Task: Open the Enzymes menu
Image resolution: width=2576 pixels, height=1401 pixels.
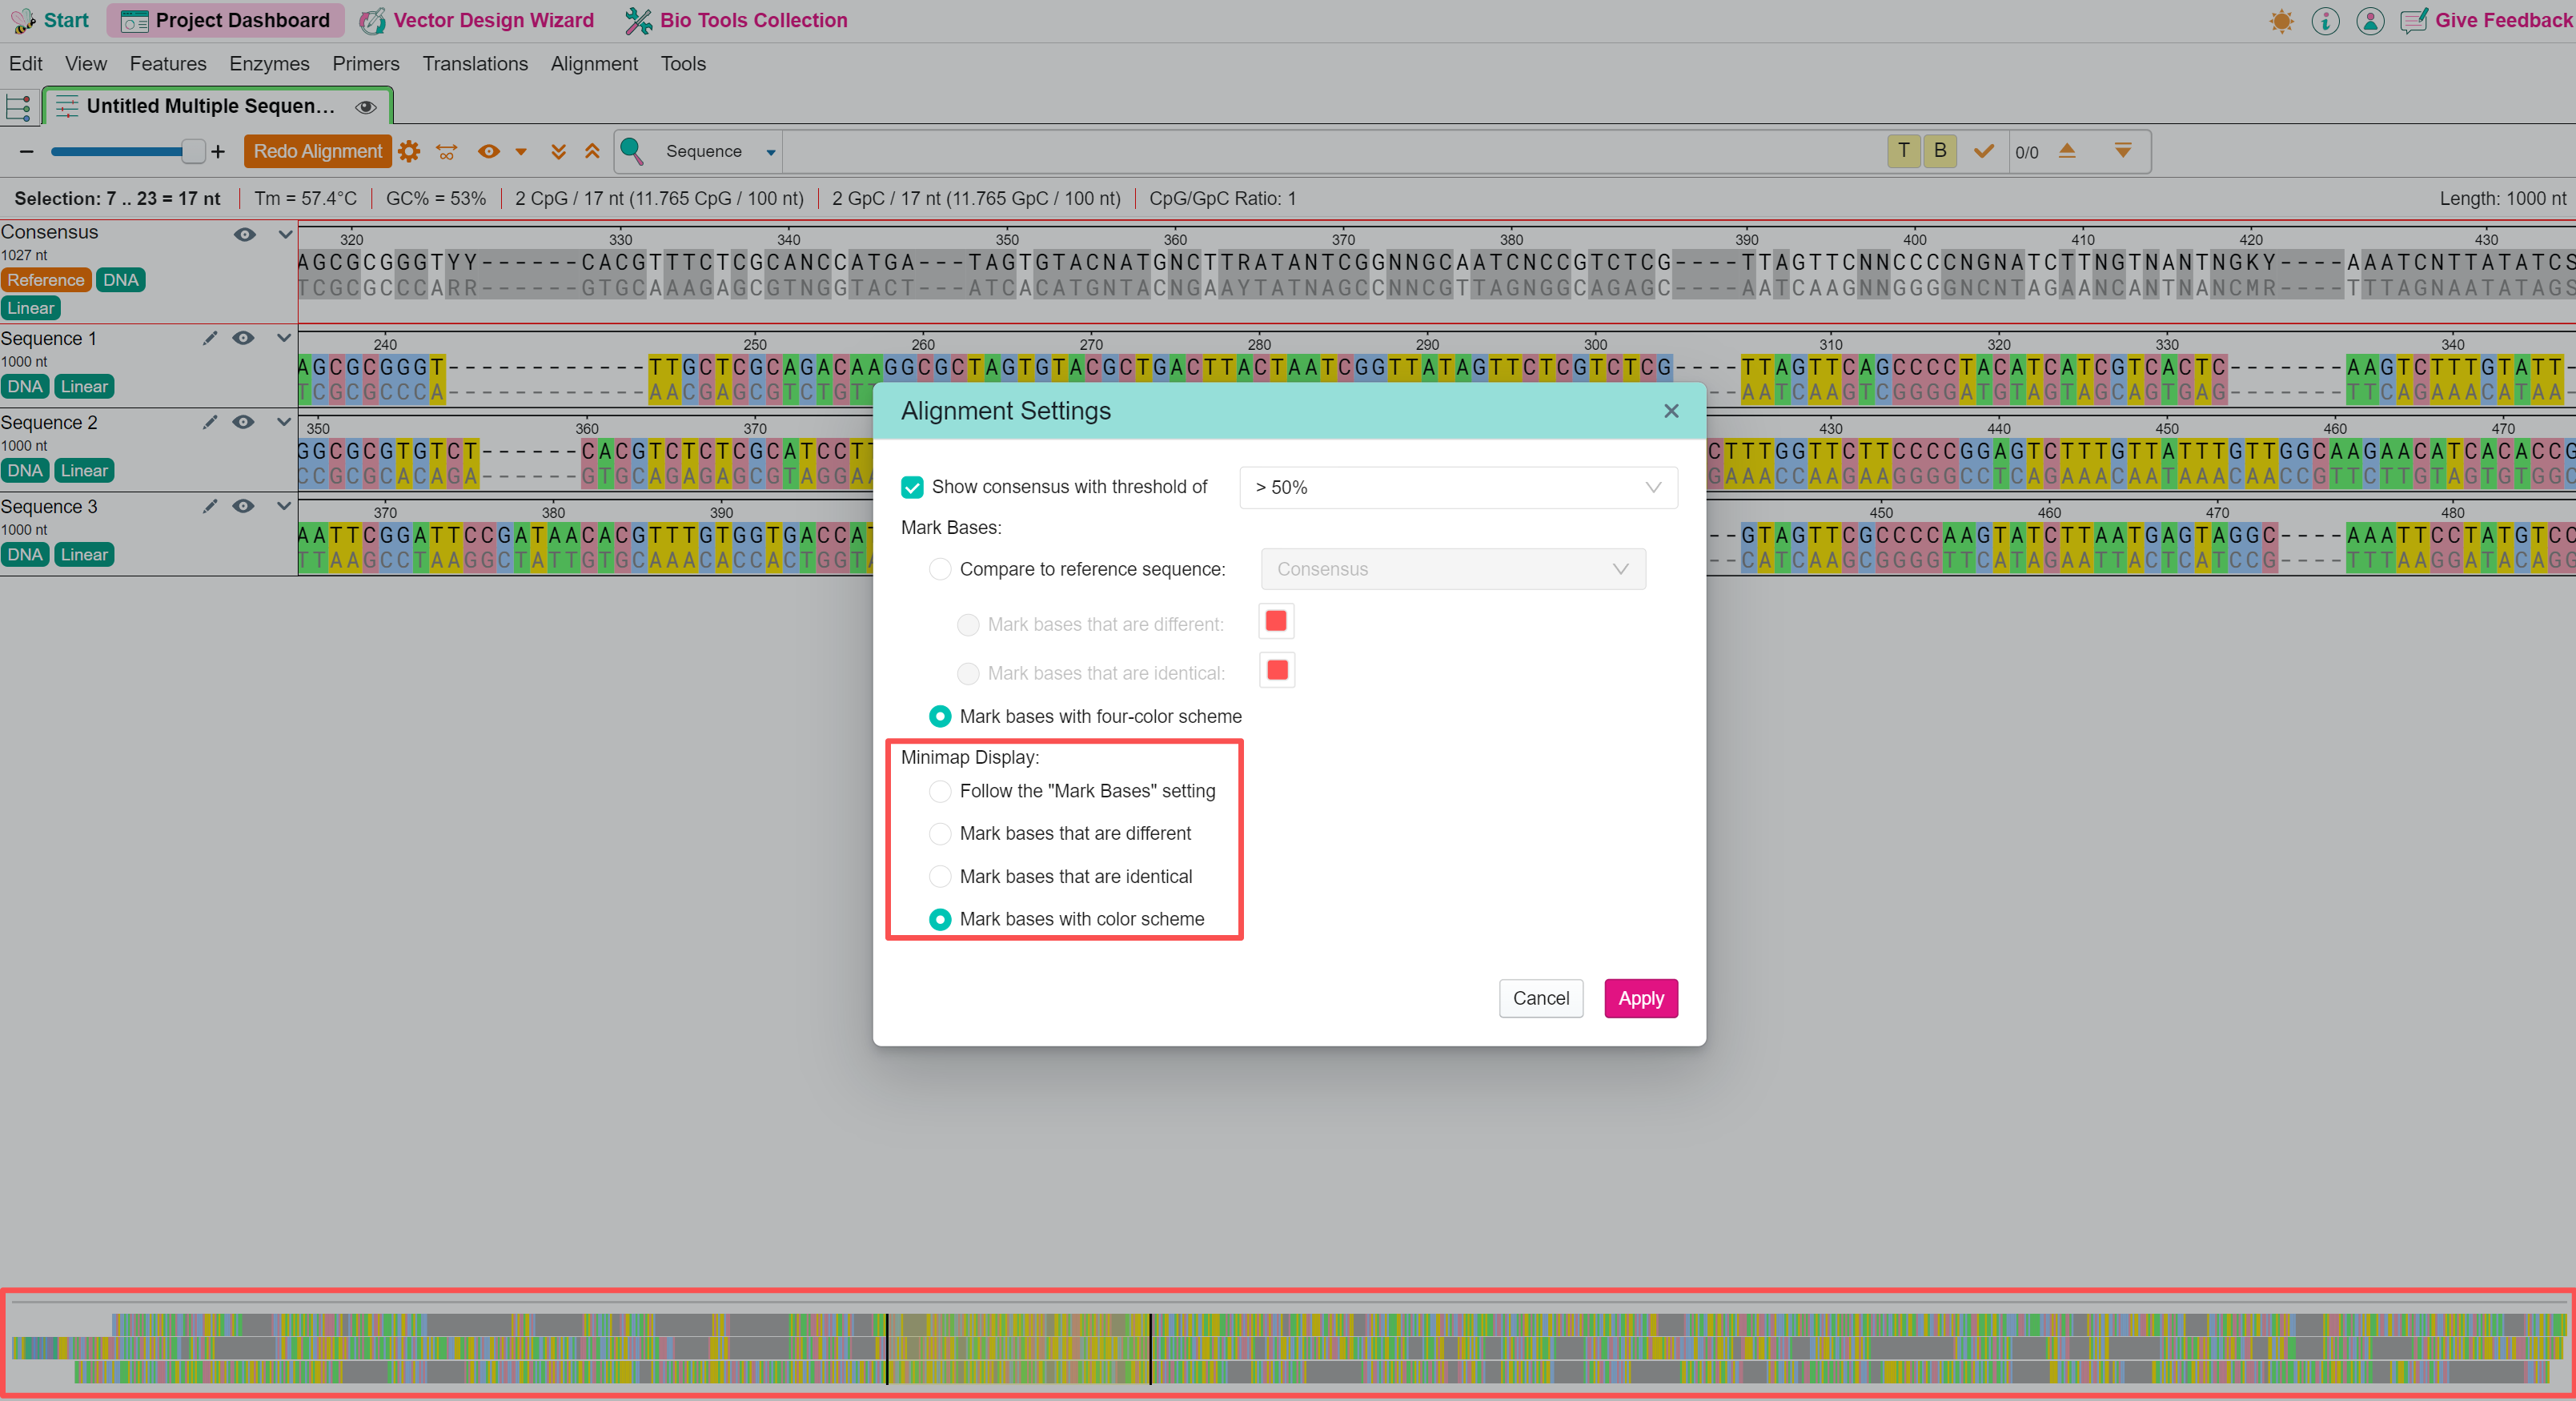Action: click(x=269, y=63)
